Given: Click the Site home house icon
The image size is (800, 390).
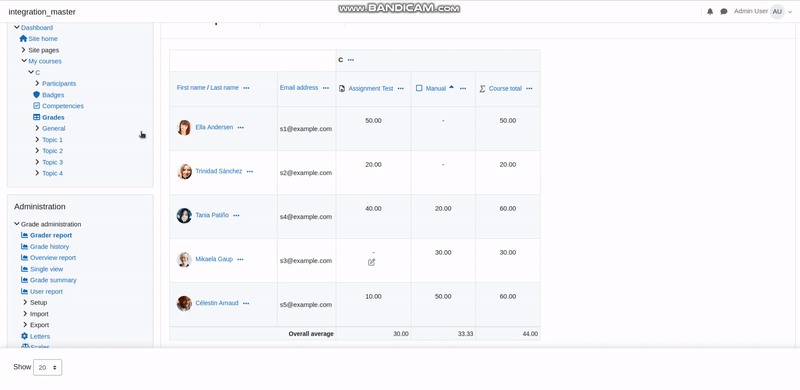Looking at the screenshot, I should pos(23,38).
